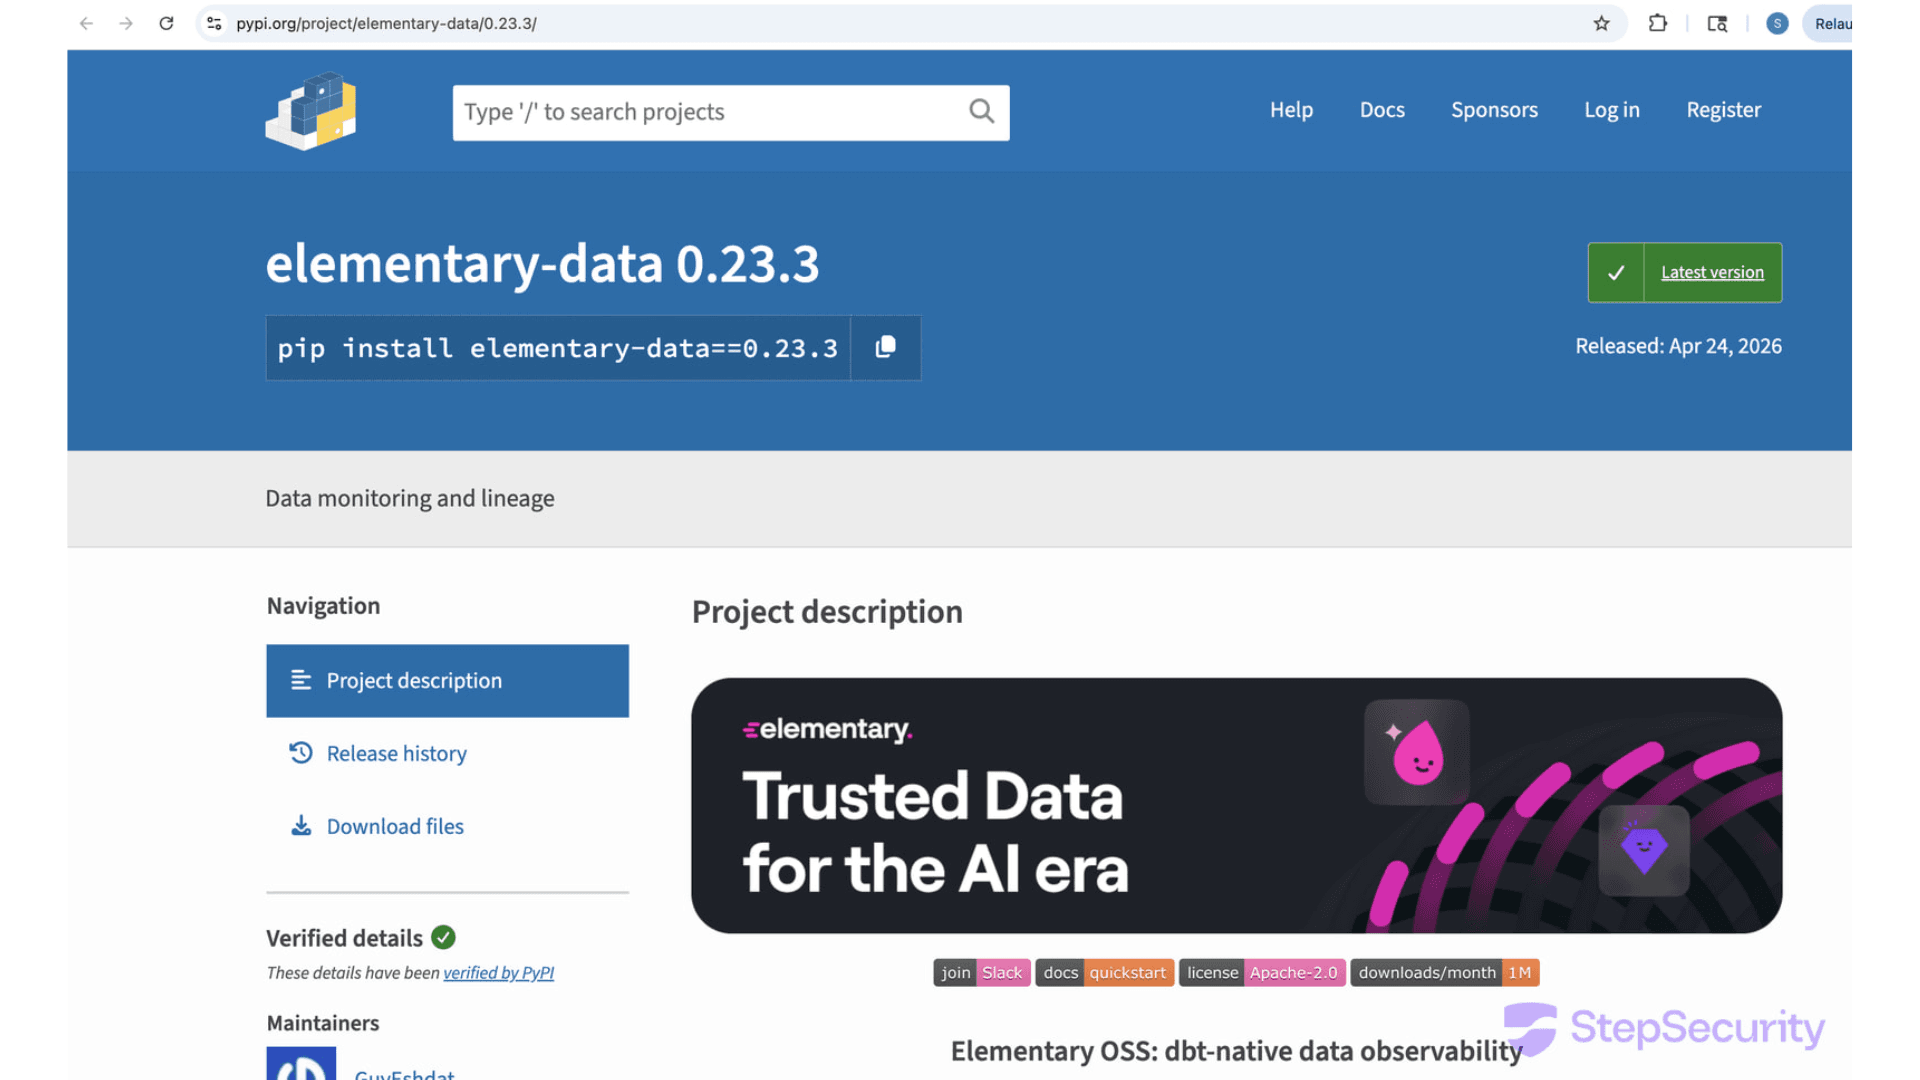Open the Release history tab

(396, 753)
